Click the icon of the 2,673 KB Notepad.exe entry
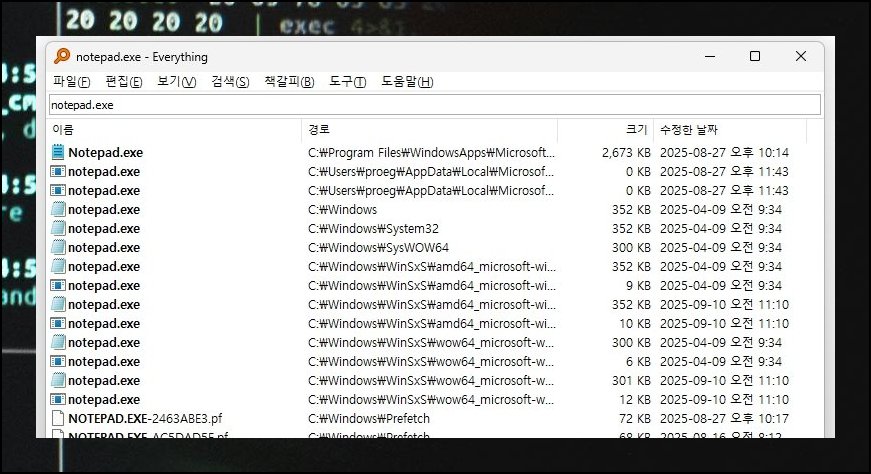 [x=58, y=152]
